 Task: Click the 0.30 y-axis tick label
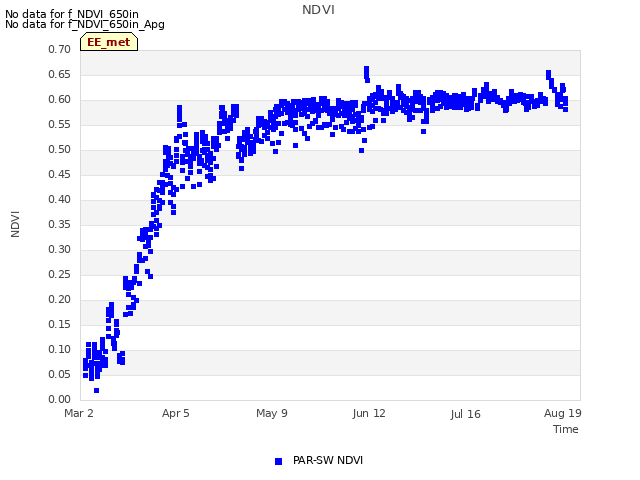[x=60, y=249]
